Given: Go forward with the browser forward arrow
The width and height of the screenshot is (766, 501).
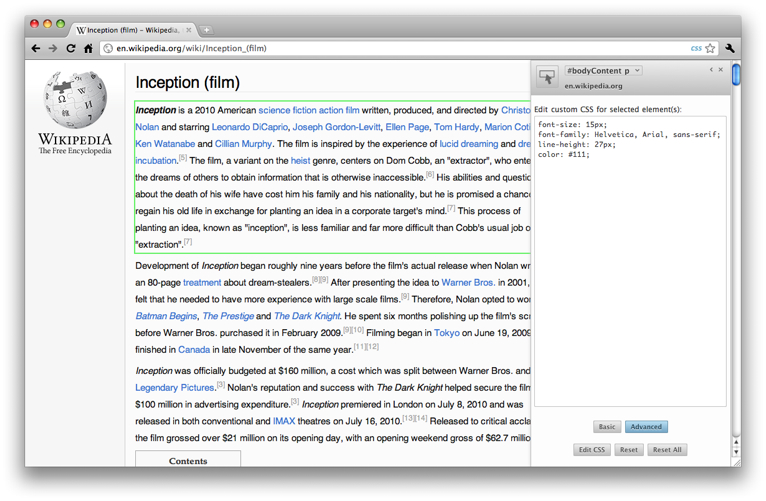Looking at the screenshot, I should pyautogui.click(x=53, y=48).
